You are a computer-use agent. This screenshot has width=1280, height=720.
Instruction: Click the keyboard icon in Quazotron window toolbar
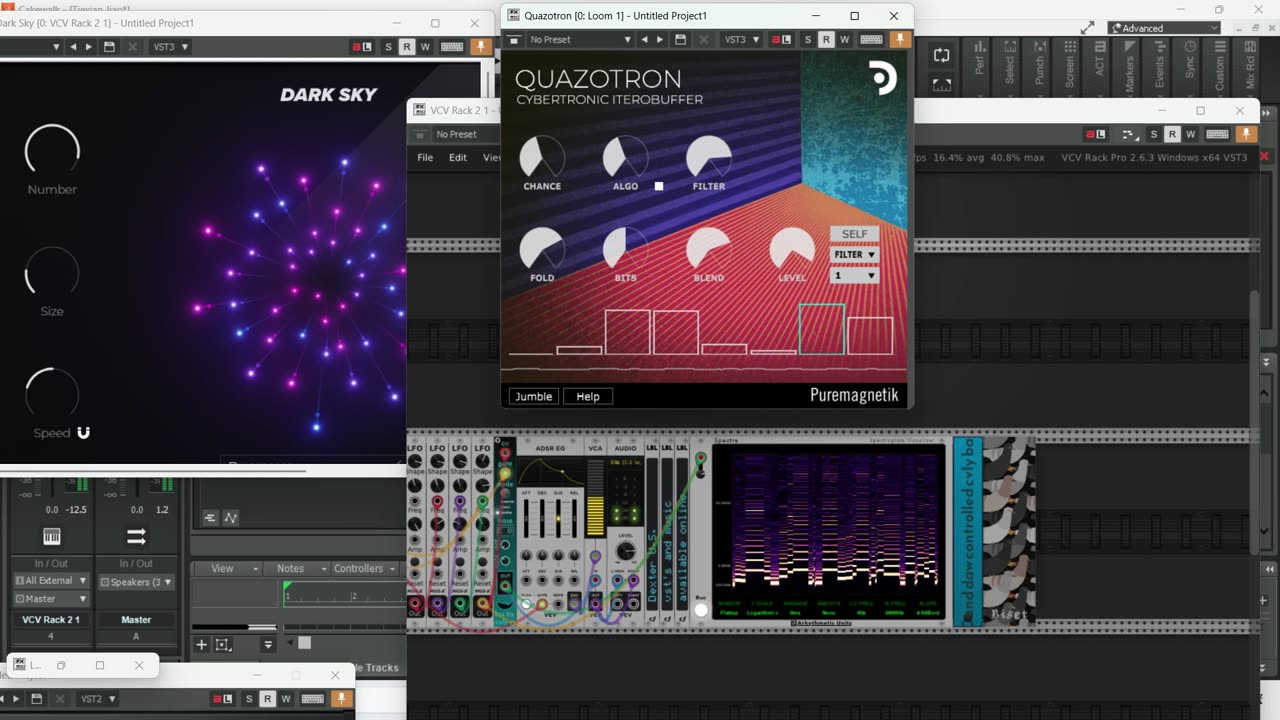[x=871, y=40]
